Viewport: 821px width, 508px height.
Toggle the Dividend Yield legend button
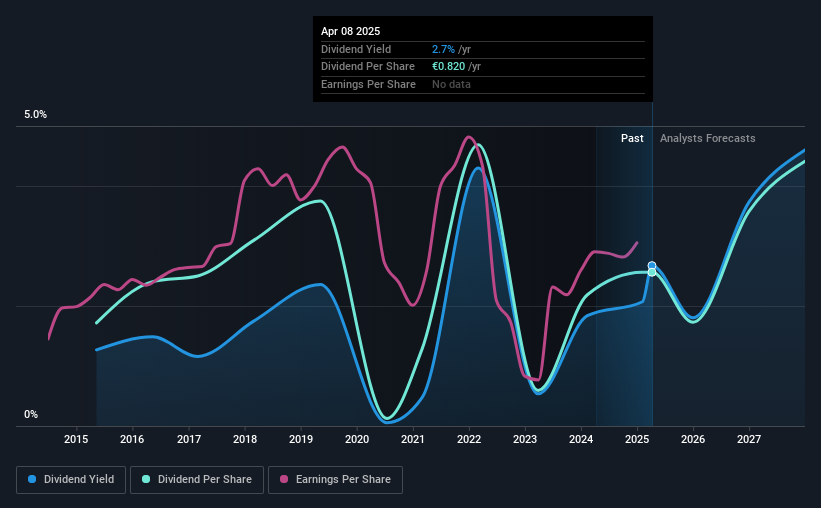(71, 480)
